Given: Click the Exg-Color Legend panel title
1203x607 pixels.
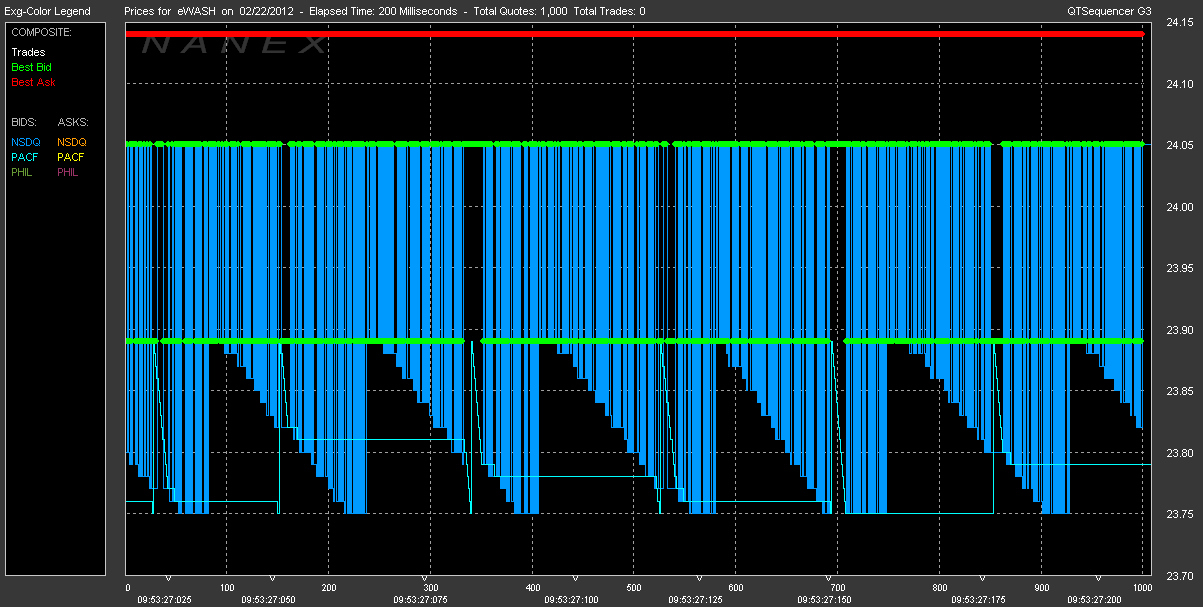Looking at the screenshot, I should pyautogui.click(x=48, y=11).
